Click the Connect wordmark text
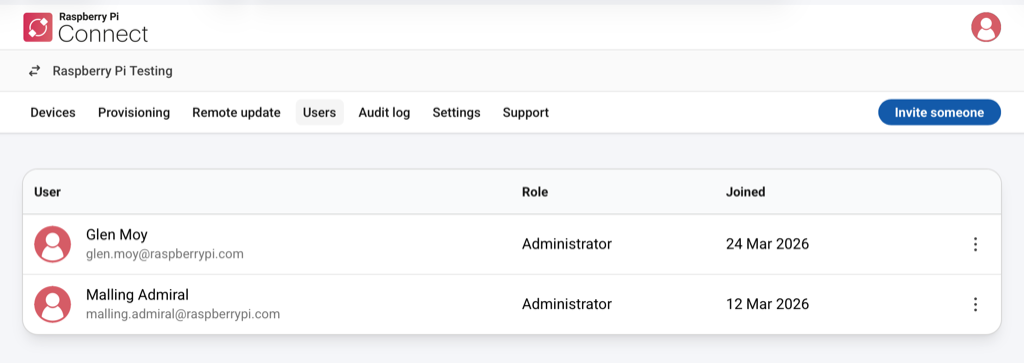Image resolution: width=1024 pixels, height=363 pixels. pyautogui.click(x=103, y=33)
